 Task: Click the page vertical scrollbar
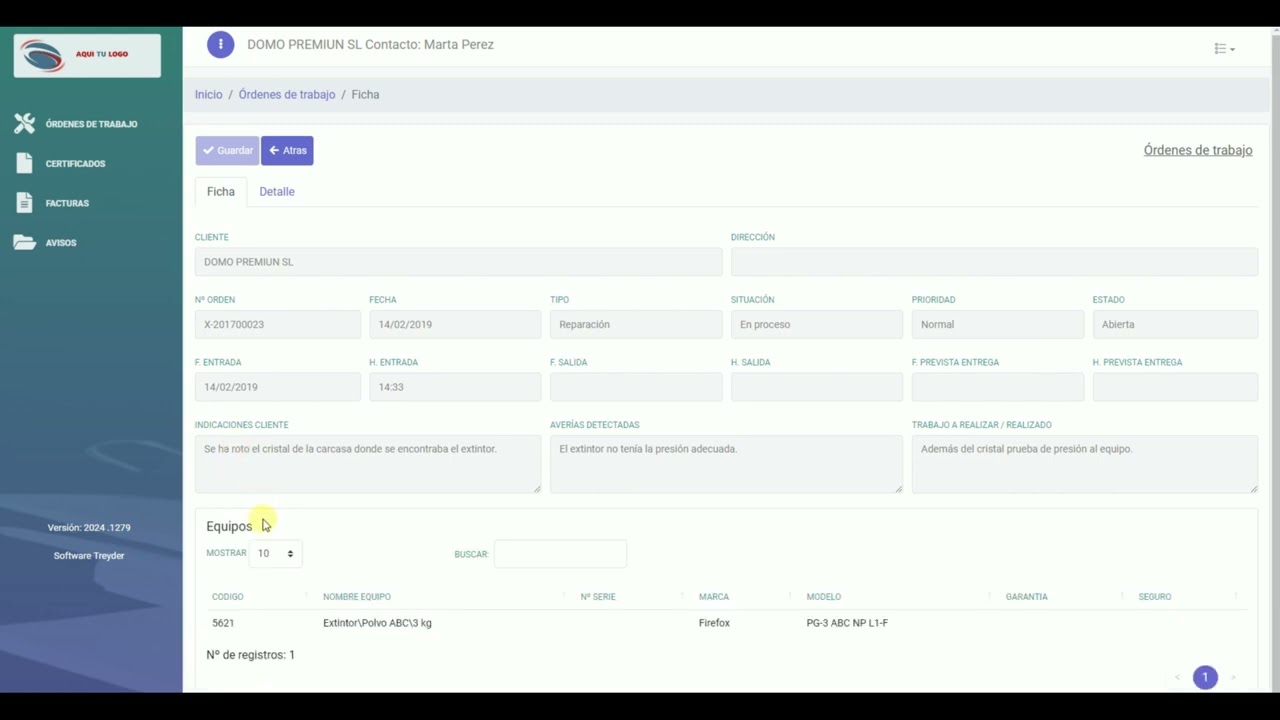click(1275, 360)
